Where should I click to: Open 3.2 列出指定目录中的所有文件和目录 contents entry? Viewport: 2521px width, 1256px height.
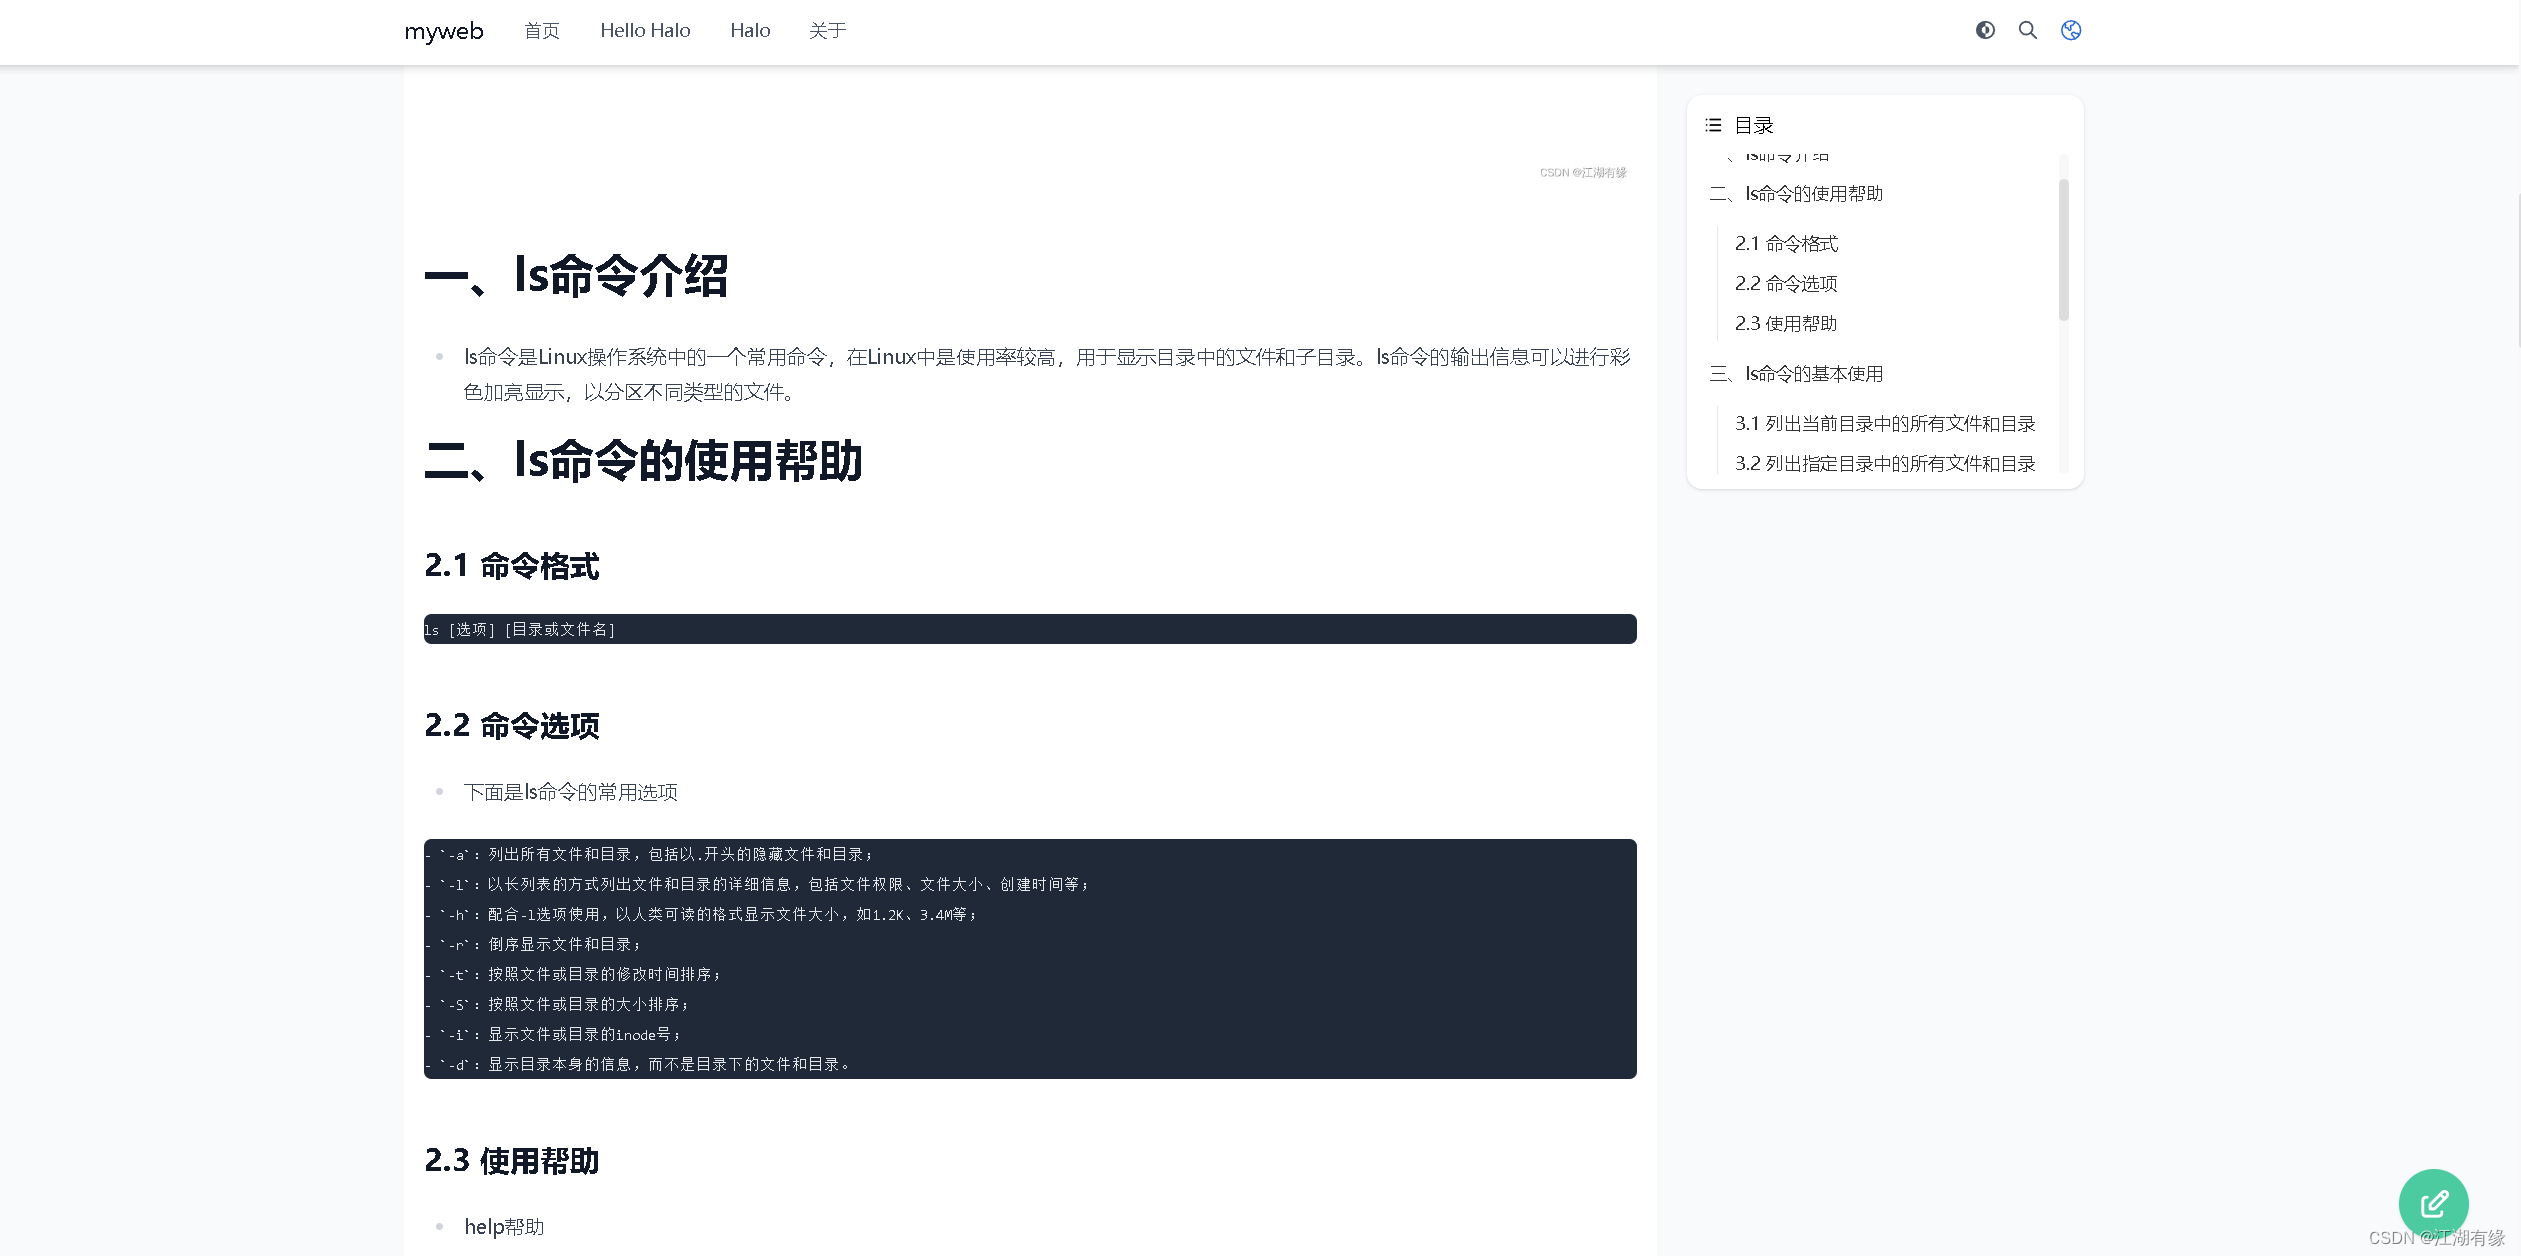pos(1885,463)
